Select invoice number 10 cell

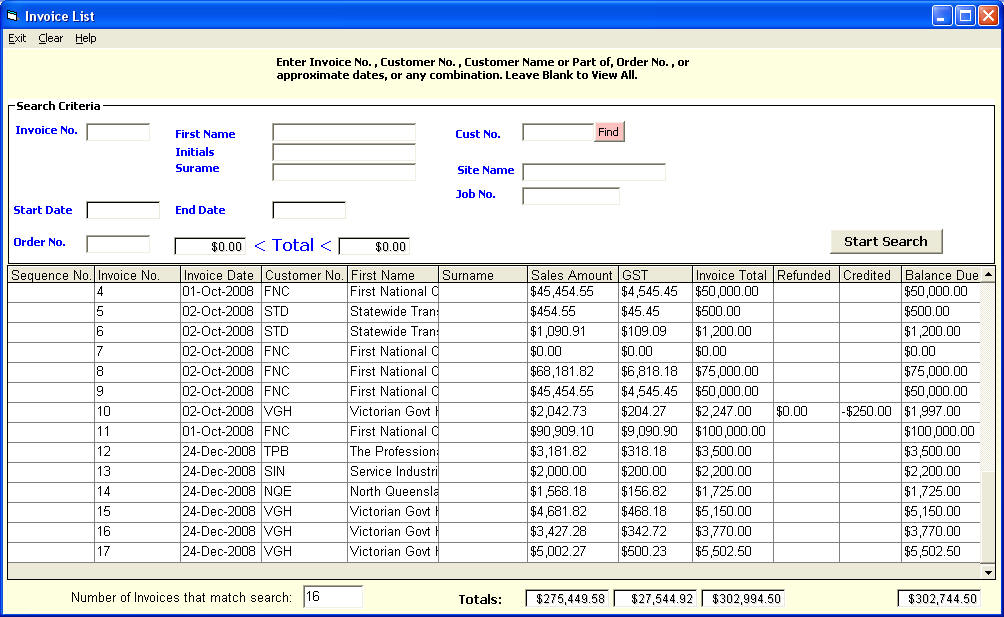tap(137, 412)
